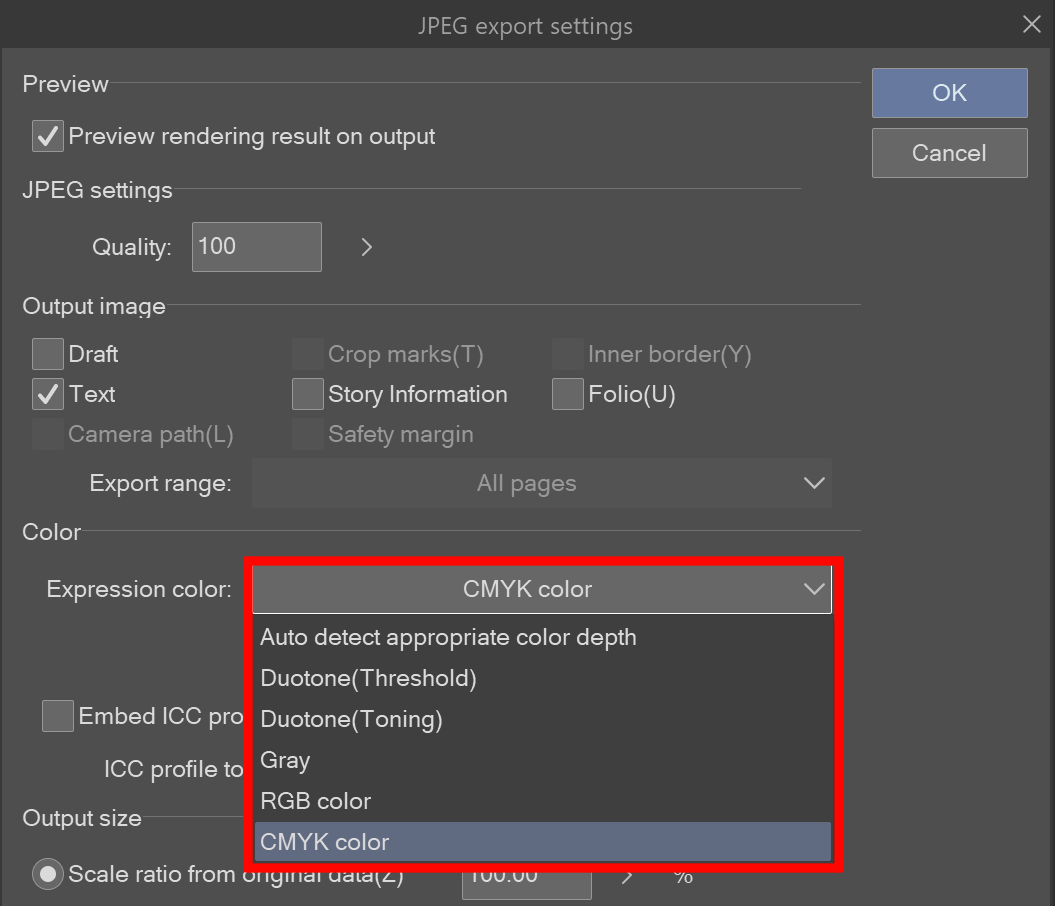
Task: Select RGB color from the list
Action: [315, 802]
